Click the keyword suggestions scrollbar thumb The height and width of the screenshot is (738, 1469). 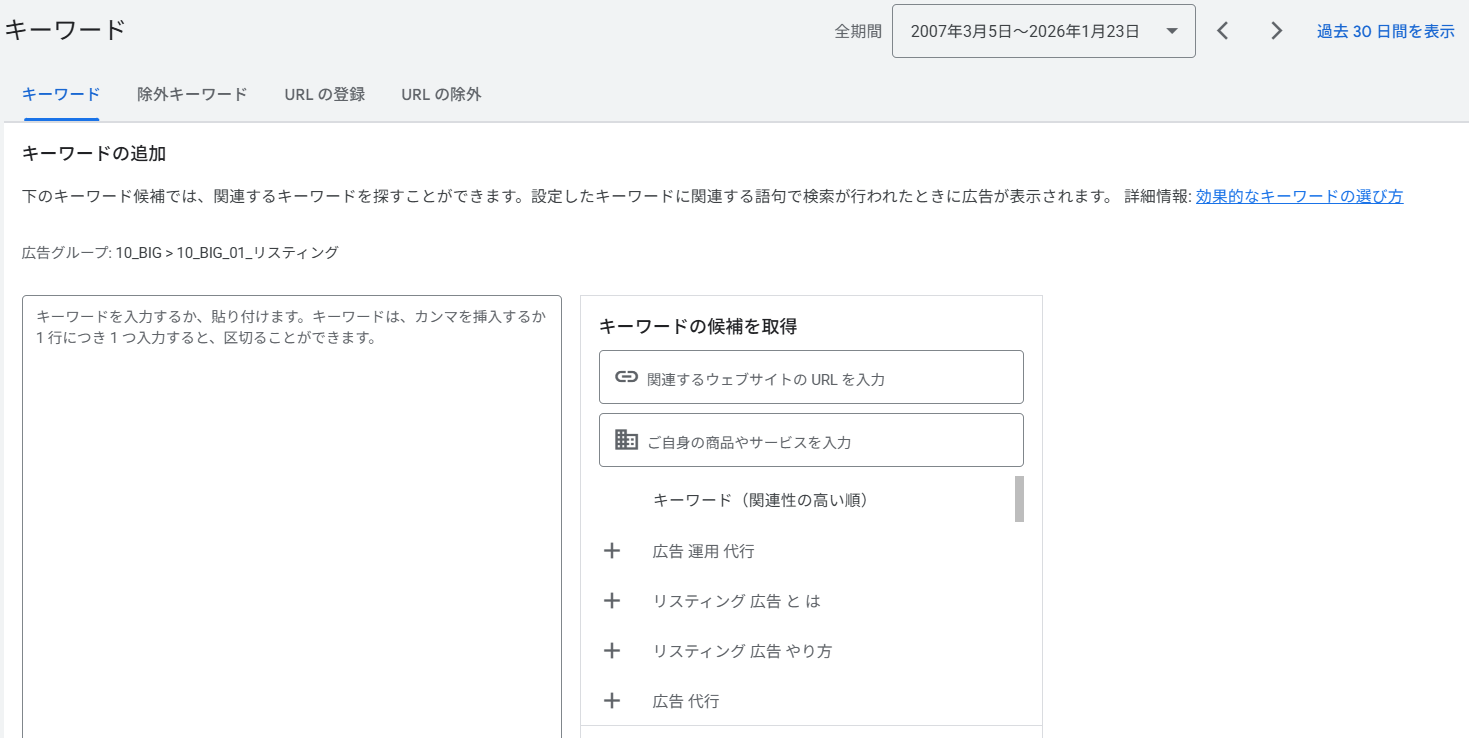(1019, 499)
